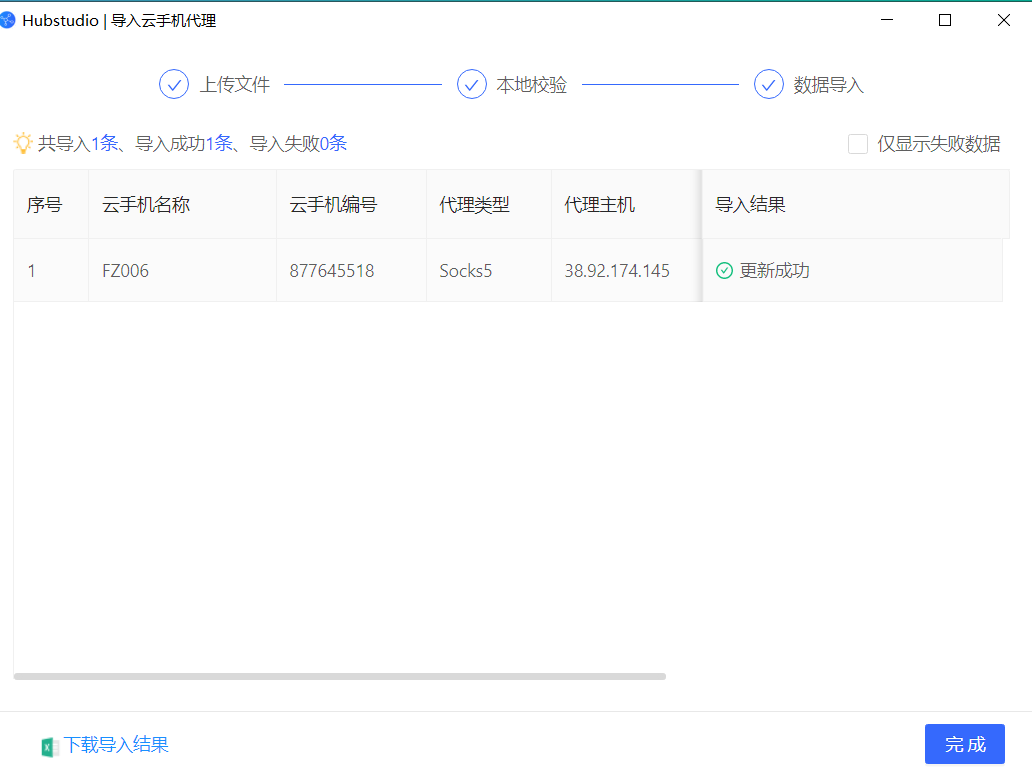Image resolution: width=1032 pixels, height=775 pixels.
Task: Click the Excel icon beside 下载导入结果
Action: tap(49, 746)
